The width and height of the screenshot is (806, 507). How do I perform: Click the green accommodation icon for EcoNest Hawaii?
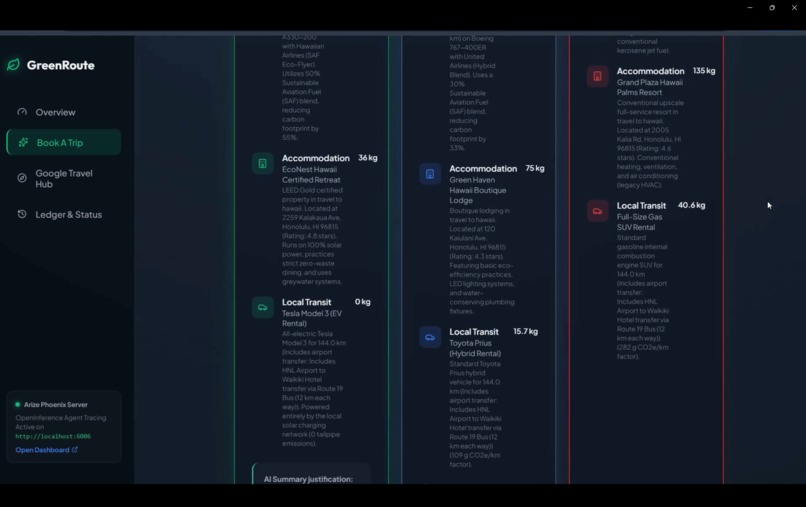coord(263,164)
